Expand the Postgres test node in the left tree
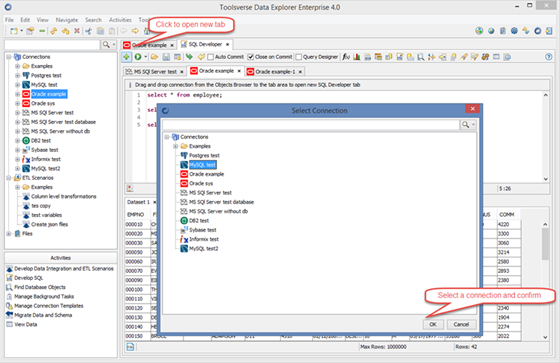Image resolution: width=560 pixels, height=363 pixels. tap(18, 75)
